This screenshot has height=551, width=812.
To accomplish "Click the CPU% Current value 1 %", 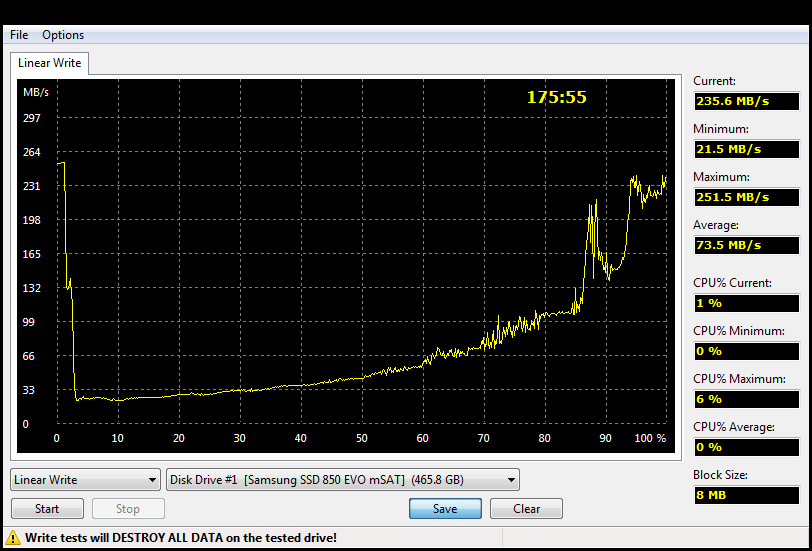I will tap(746, 303).
